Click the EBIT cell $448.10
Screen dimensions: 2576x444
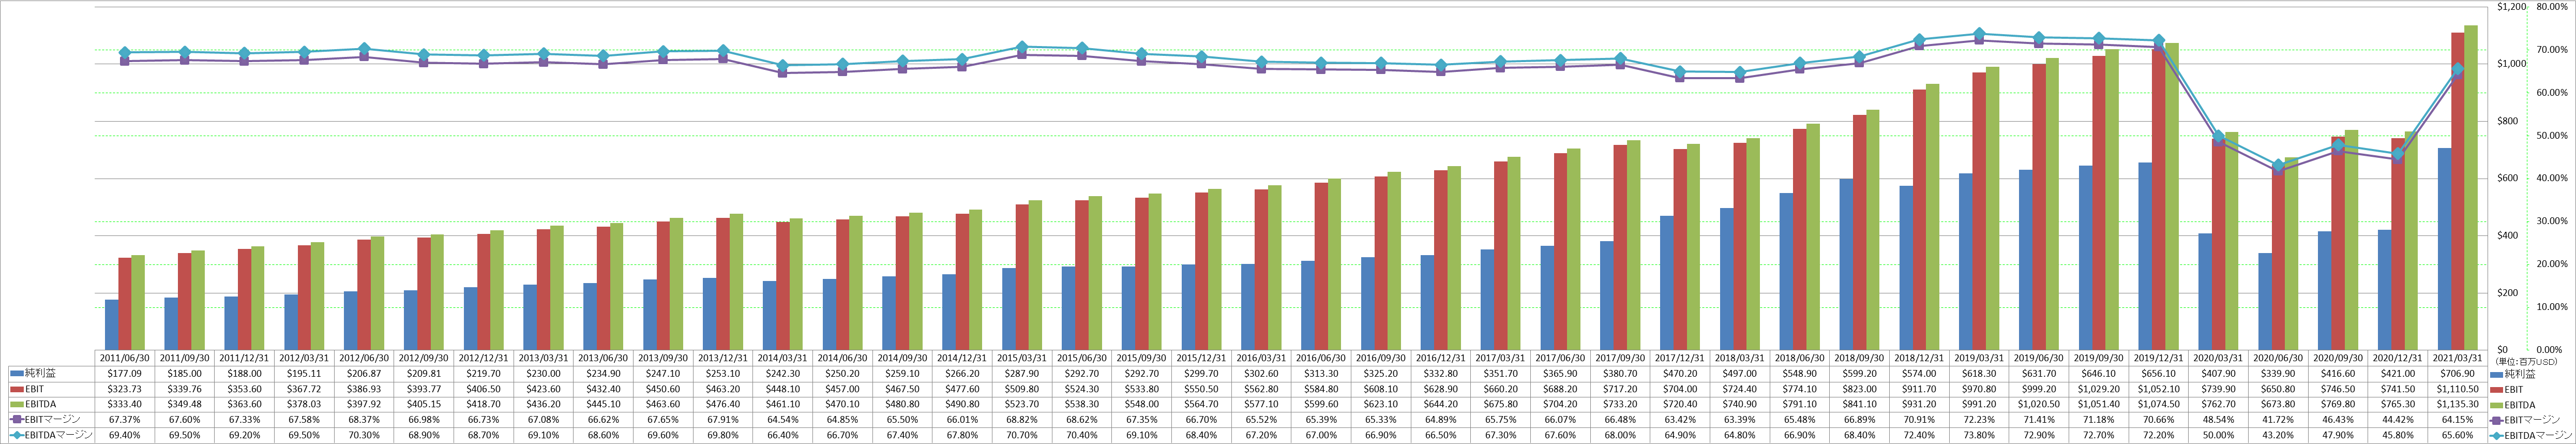click(783, 388)
